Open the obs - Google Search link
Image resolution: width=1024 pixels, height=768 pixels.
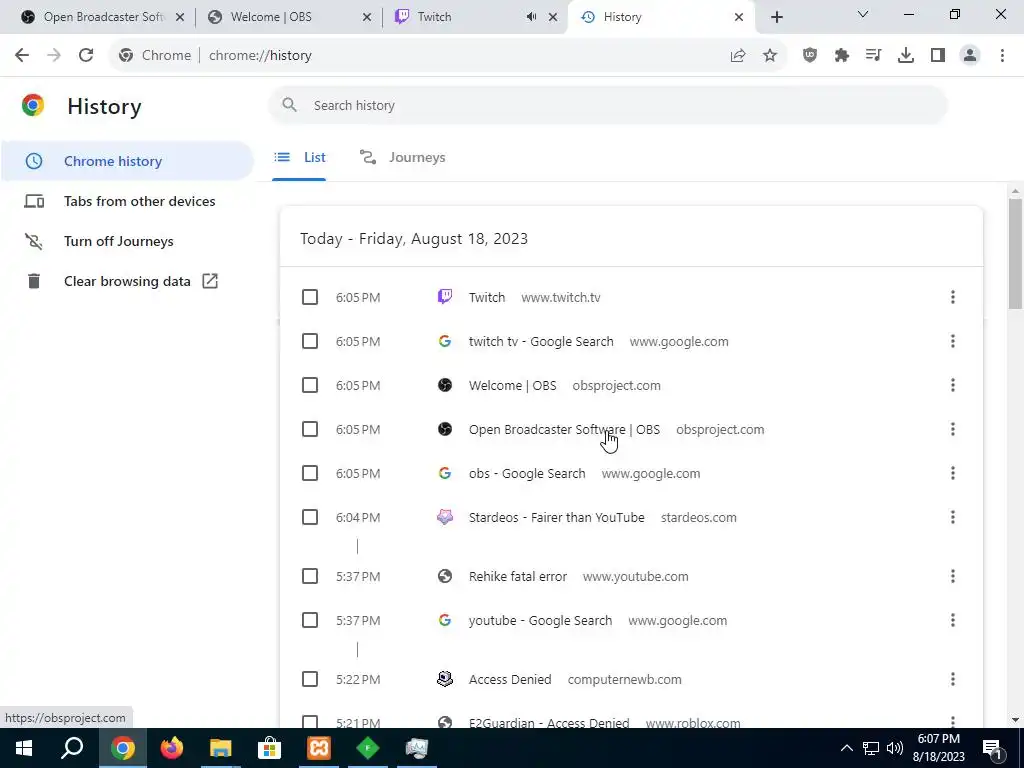click(527, 473)
